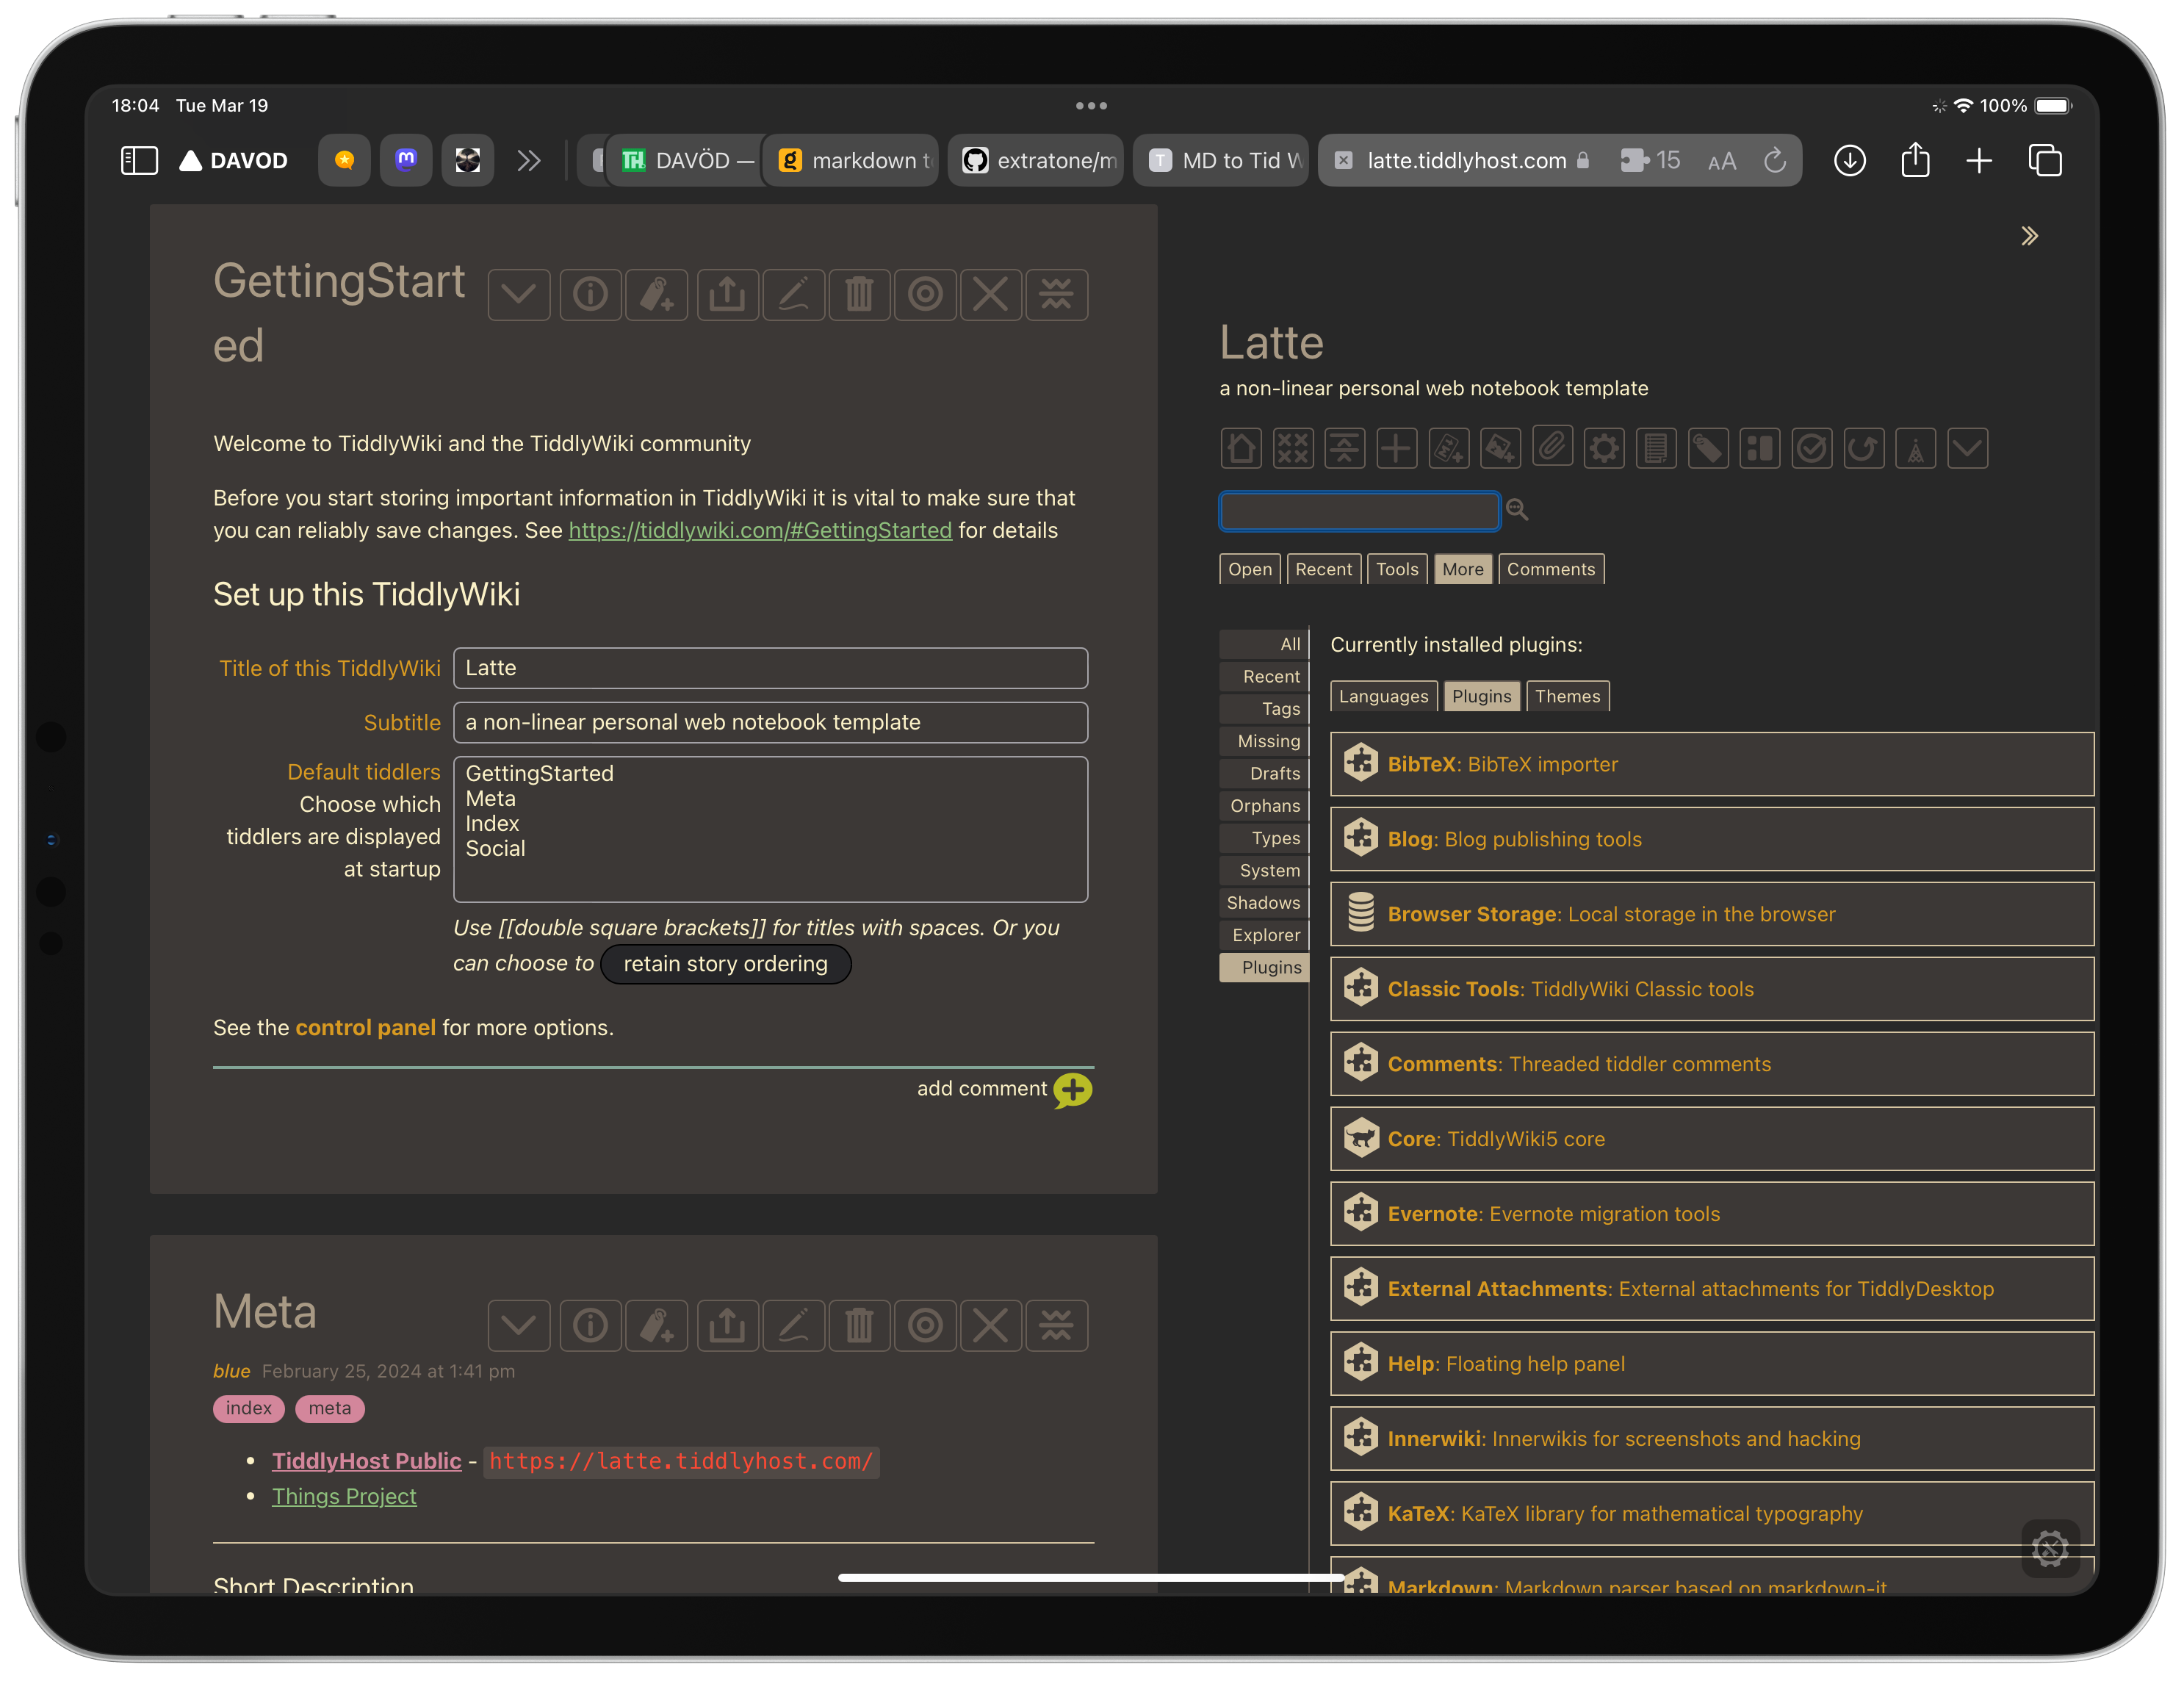Delete GettingStarted tiddler with trash icon
The width and height of the screenshot is (2184, 1681).
[x=859, y=295]
